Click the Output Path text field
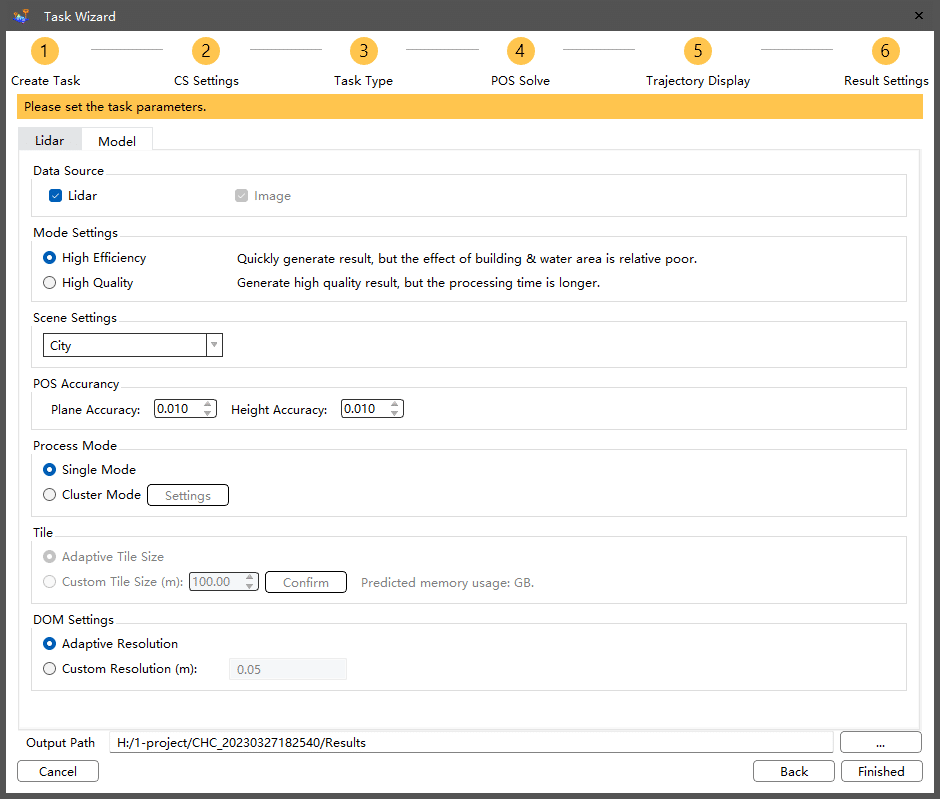The width and height of the screenshot is (940, 799). (x=470, y=742)
